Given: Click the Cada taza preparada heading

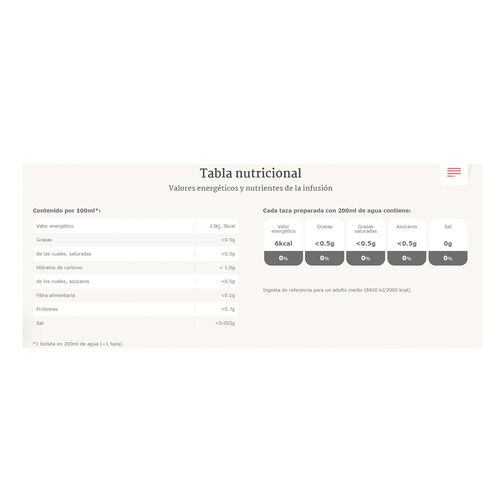Looking at the screenshot, I should click(x=337, y=211).
